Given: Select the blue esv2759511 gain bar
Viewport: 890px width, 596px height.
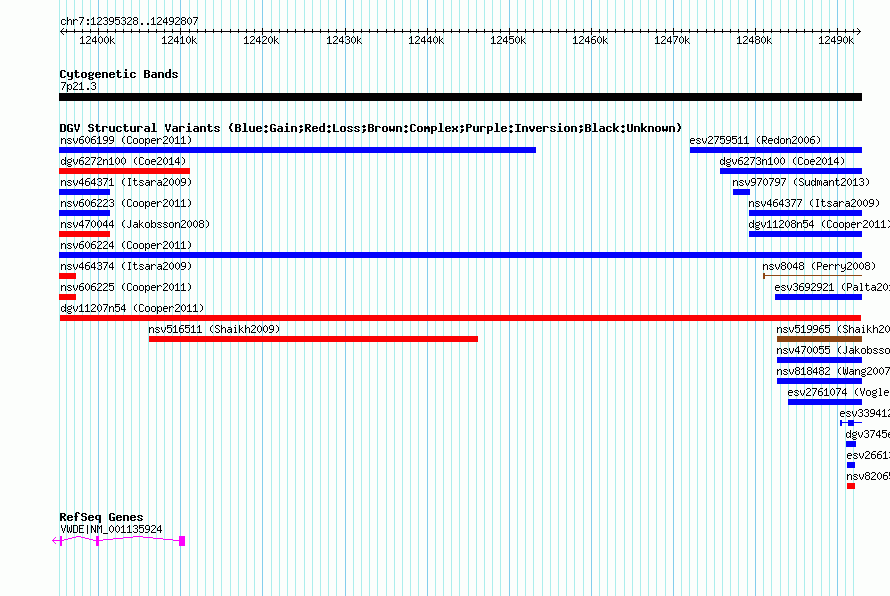Looking at the screenshot, I should [x=776, y=150].
